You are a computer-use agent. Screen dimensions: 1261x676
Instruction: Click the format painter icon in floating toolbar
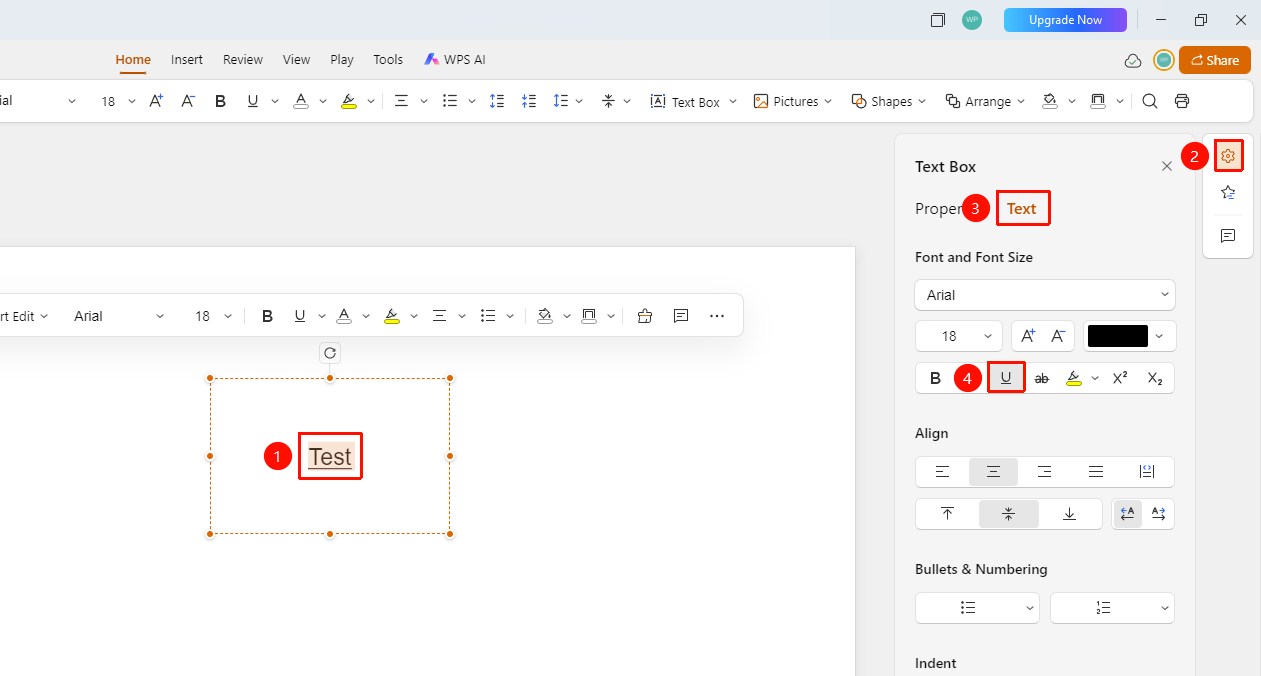click(644, 316)
